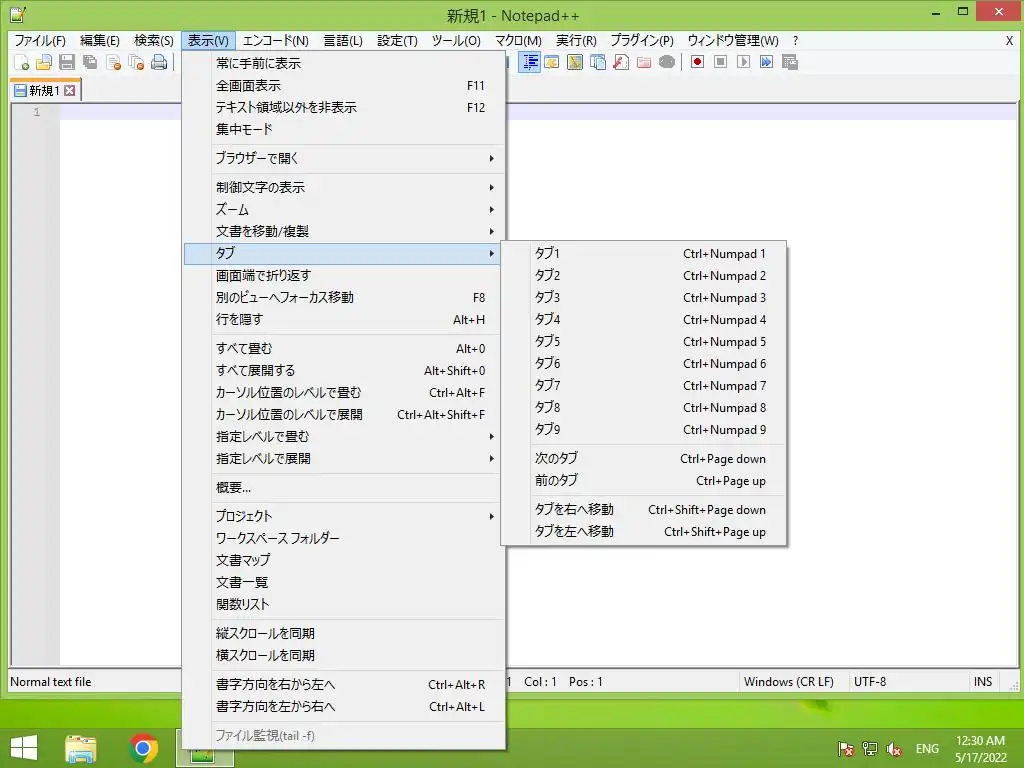Click the network tray icon

870,749
